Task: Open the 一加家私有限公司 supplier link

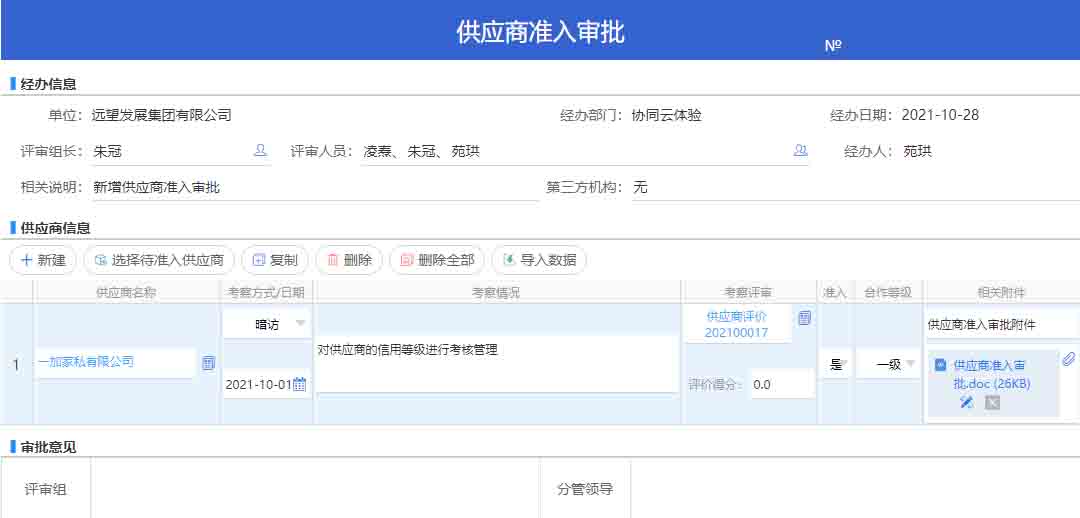Action: 86,362
